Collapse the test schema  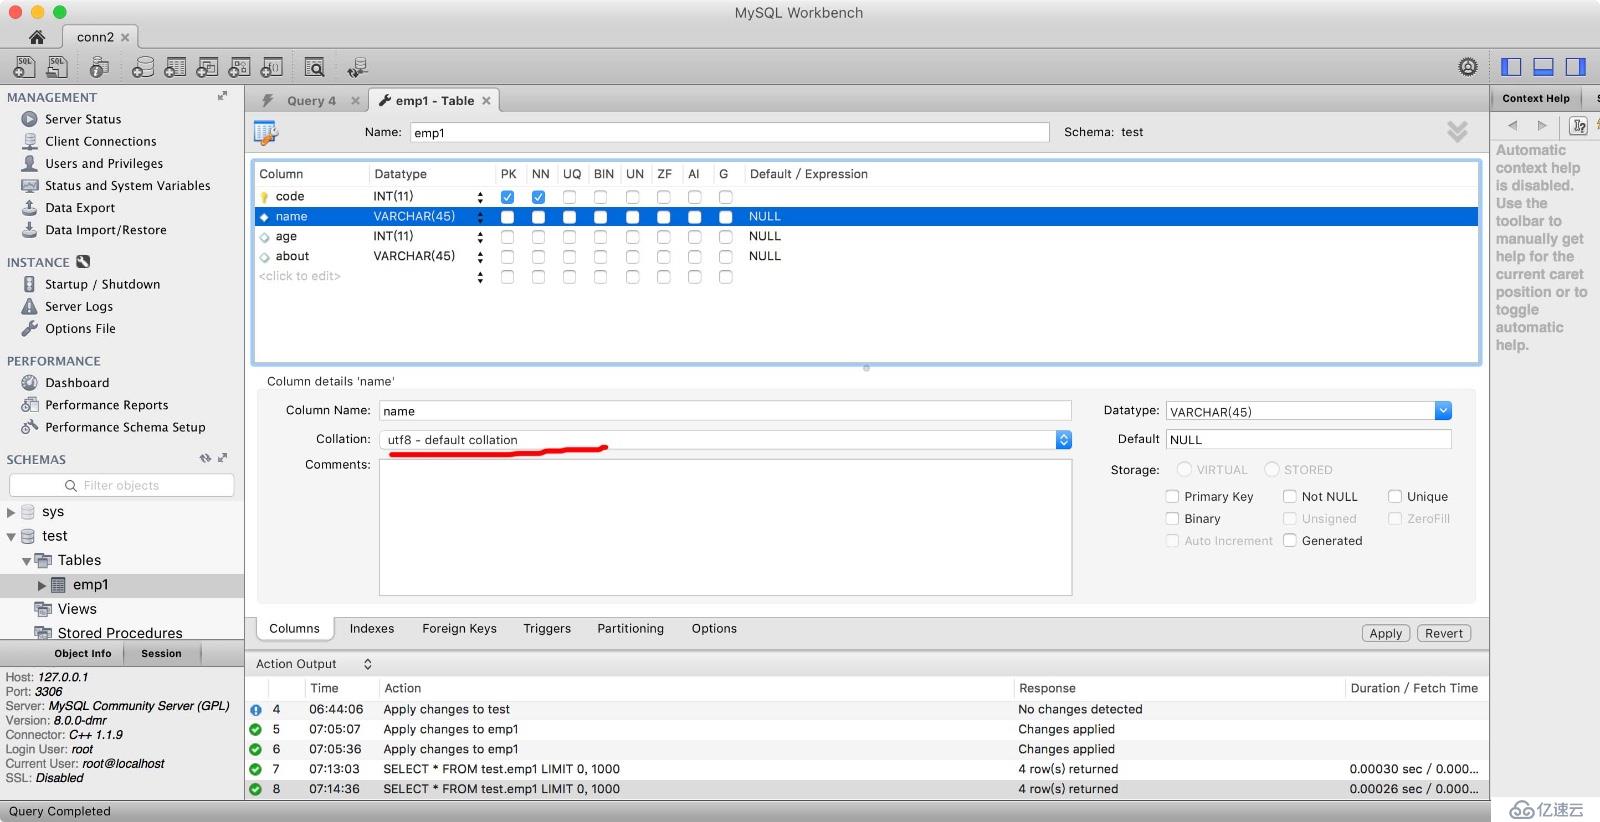[x=11, y=537]
